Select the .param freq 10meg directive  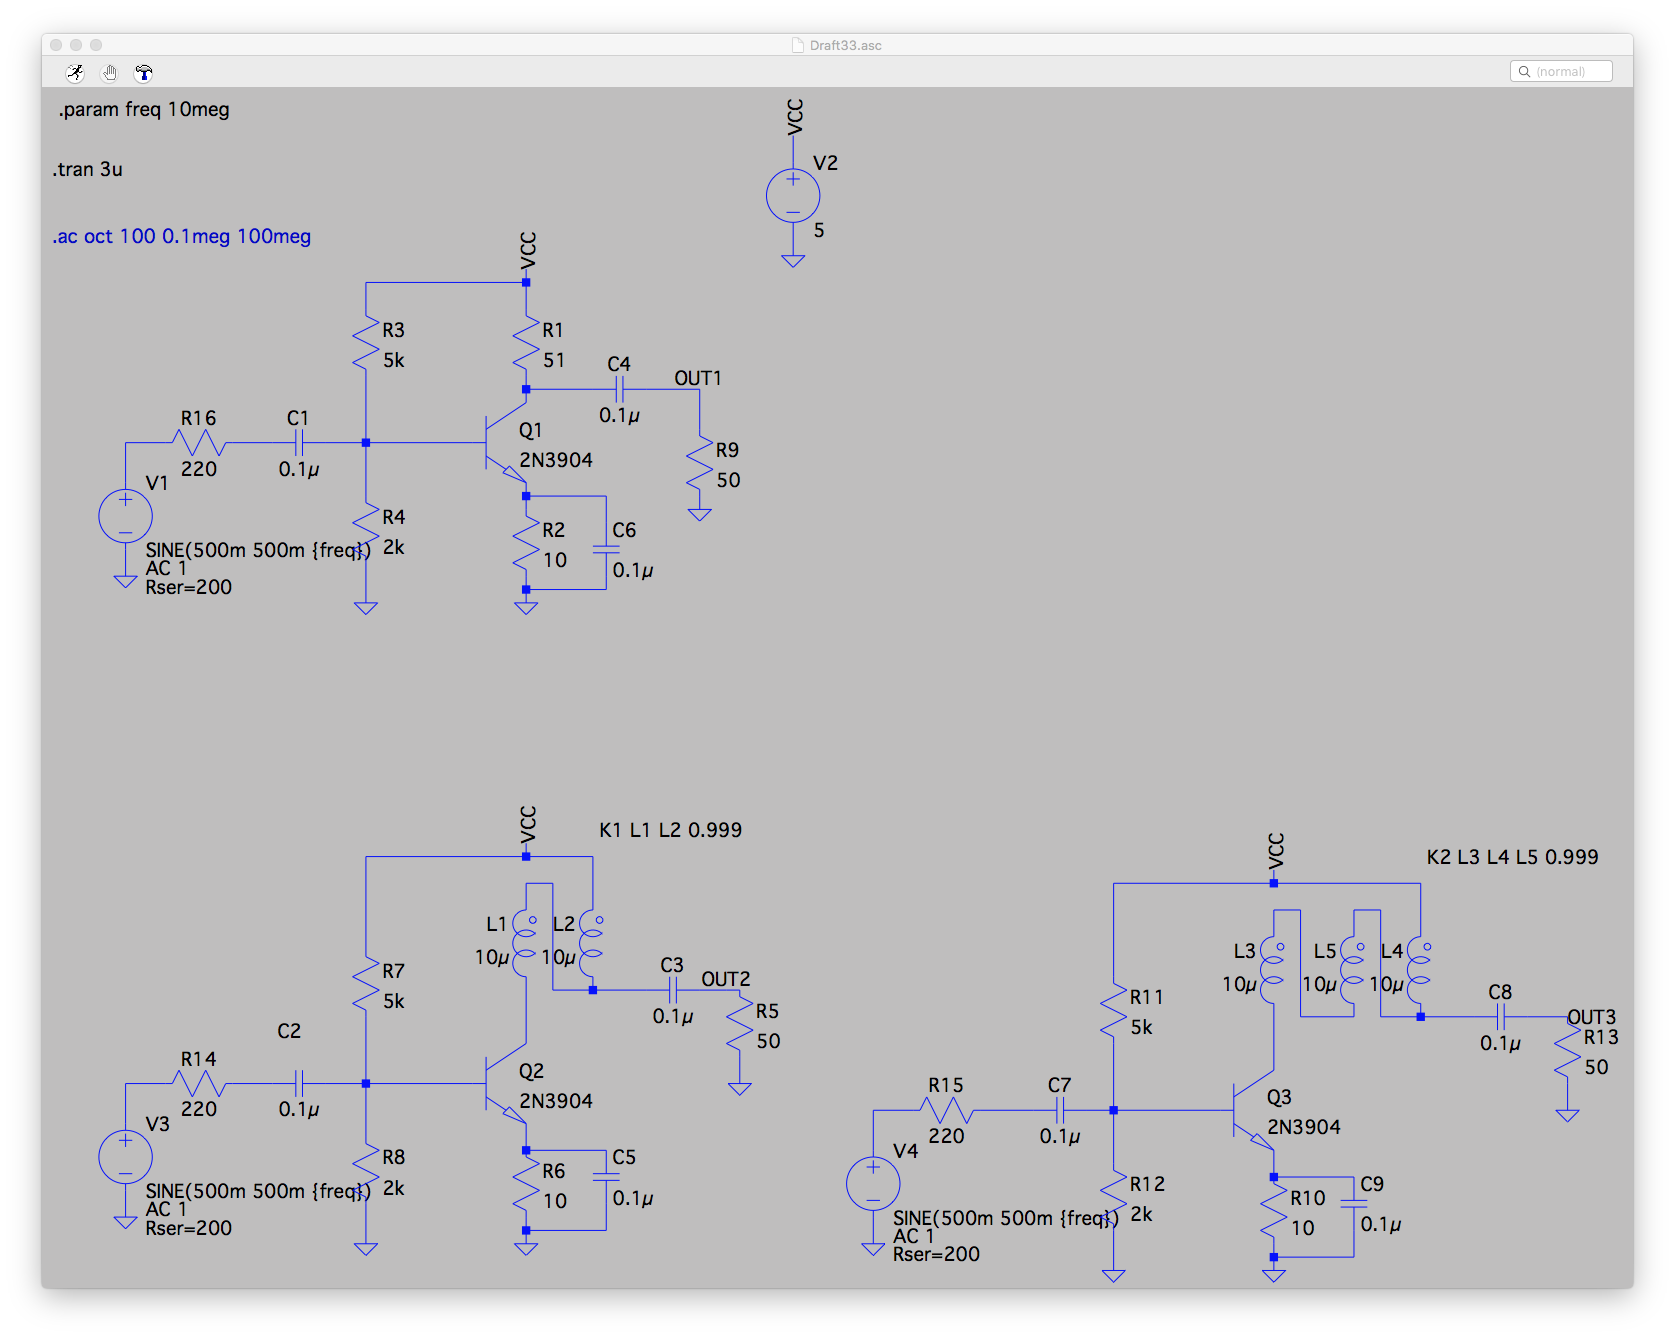(x=144, y=110)
